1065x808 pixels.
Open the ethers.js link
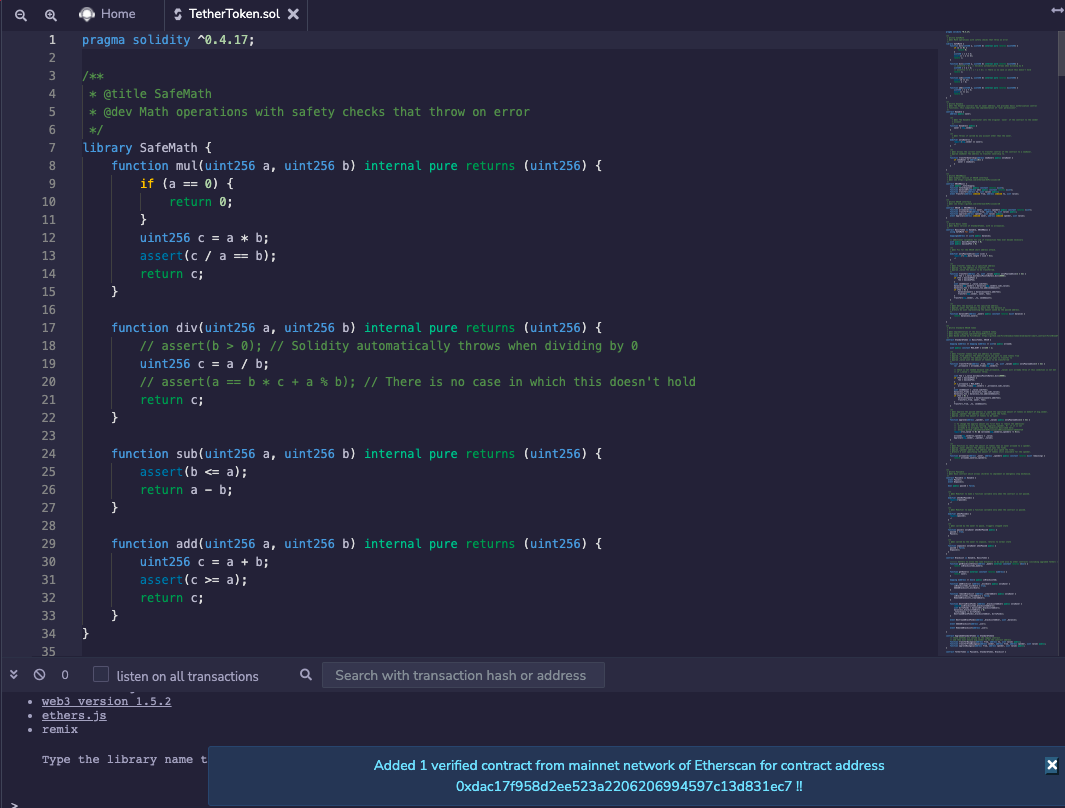click(74, 716)
